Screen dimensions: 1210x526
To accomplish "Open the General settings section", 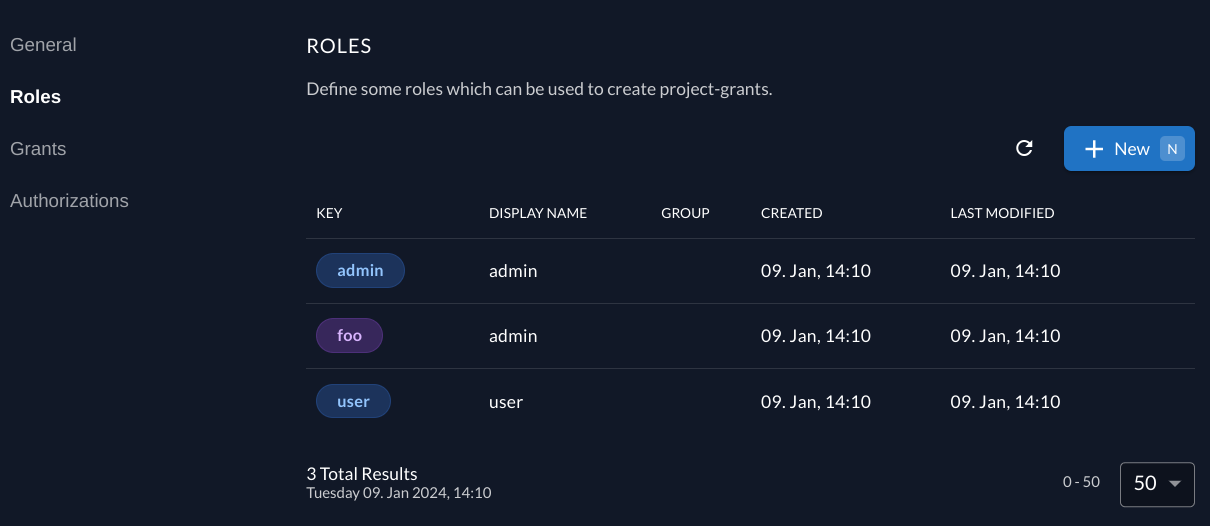I will (43, 45).
